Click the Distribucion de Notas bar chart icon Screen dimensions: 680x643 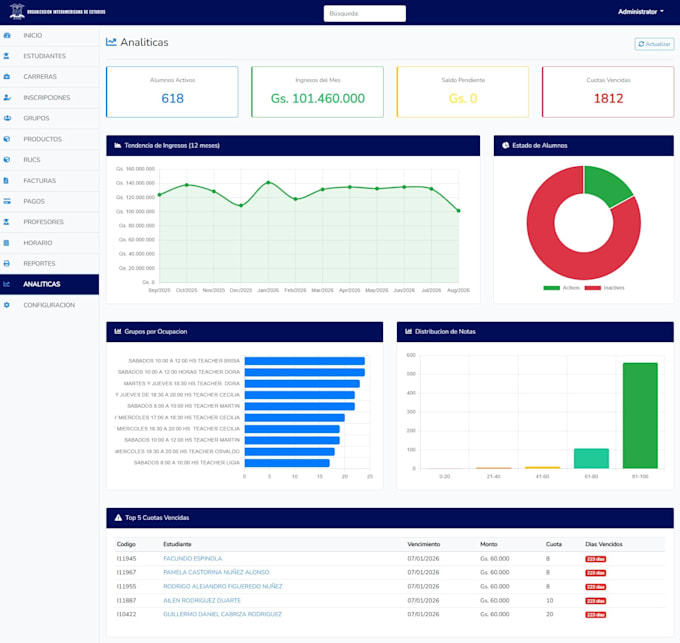[409, 332]
